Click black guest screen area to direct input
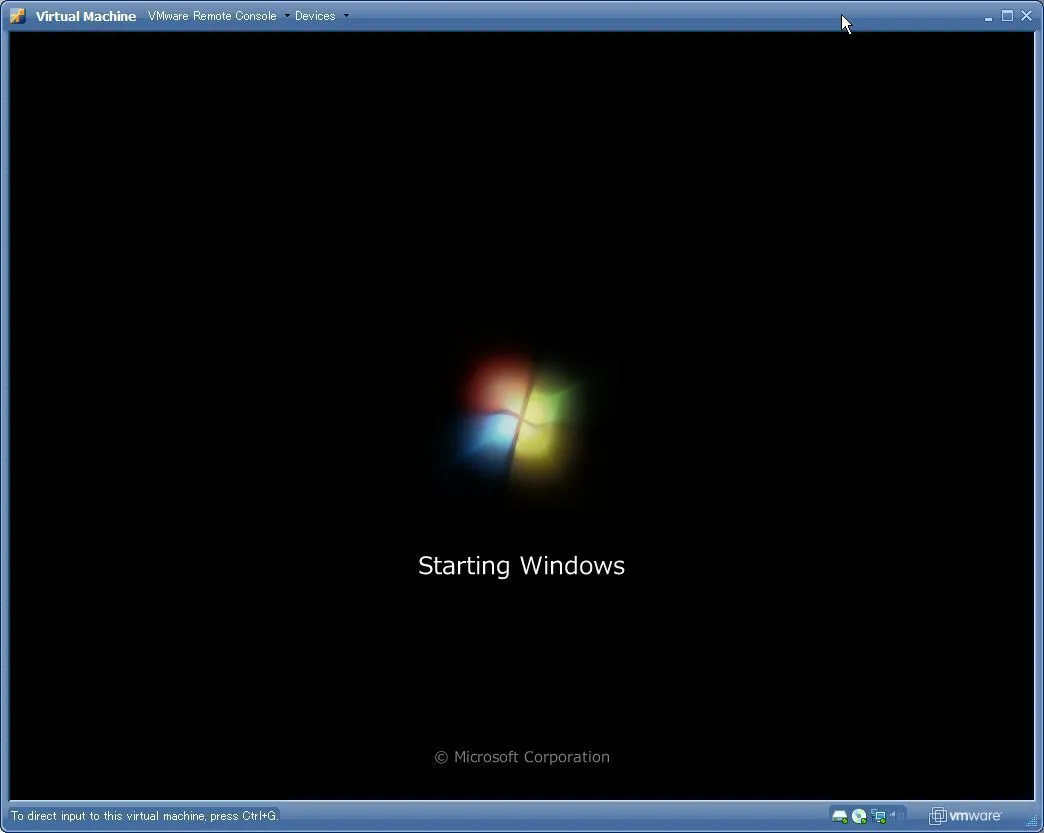1044x833 pixels. click(250, 250)
